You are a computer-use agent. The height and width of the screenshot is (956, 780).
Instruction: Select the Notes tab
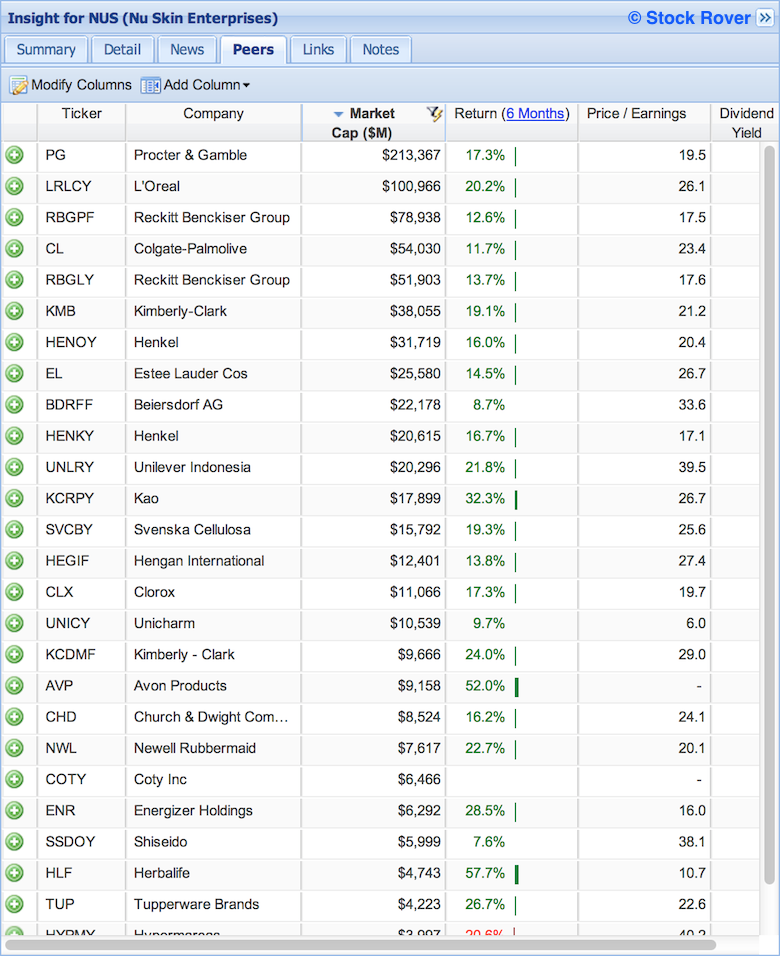[x=381, y=49]
